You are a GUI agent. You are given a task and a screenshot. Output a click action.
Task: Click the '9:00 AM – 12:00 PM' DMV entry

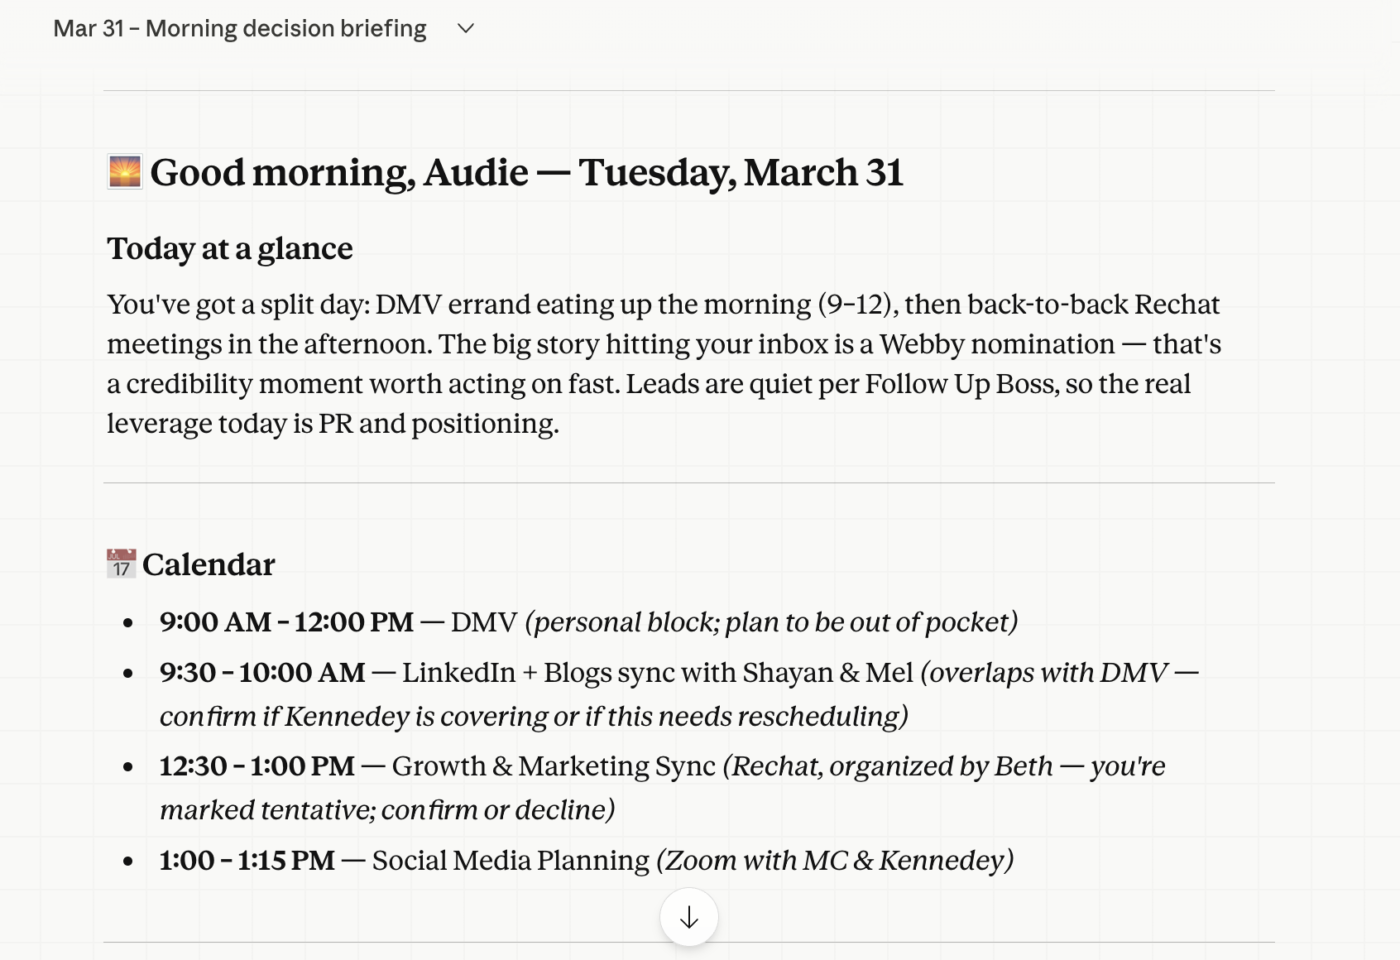(588, 622)
